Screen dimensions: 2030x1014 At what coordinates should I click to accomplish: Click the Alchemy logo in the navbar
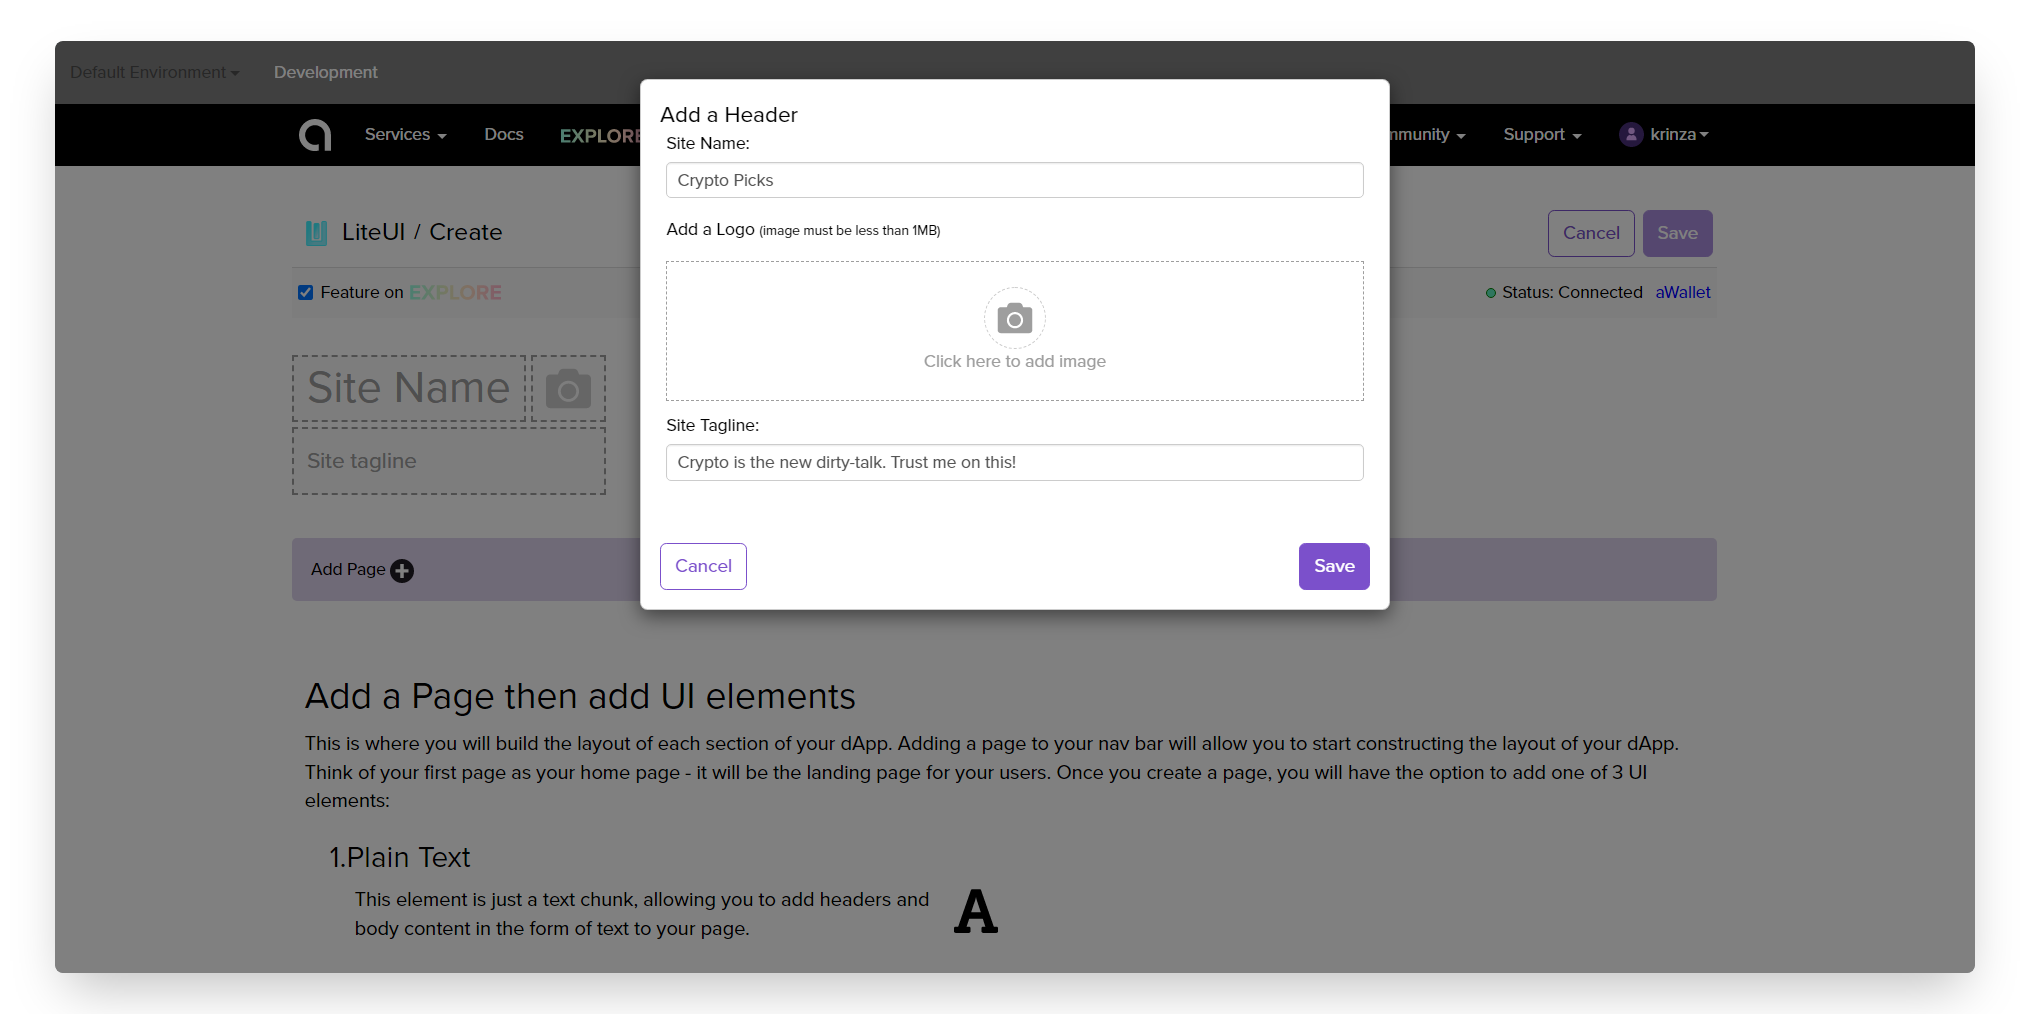tap(315, 135)
